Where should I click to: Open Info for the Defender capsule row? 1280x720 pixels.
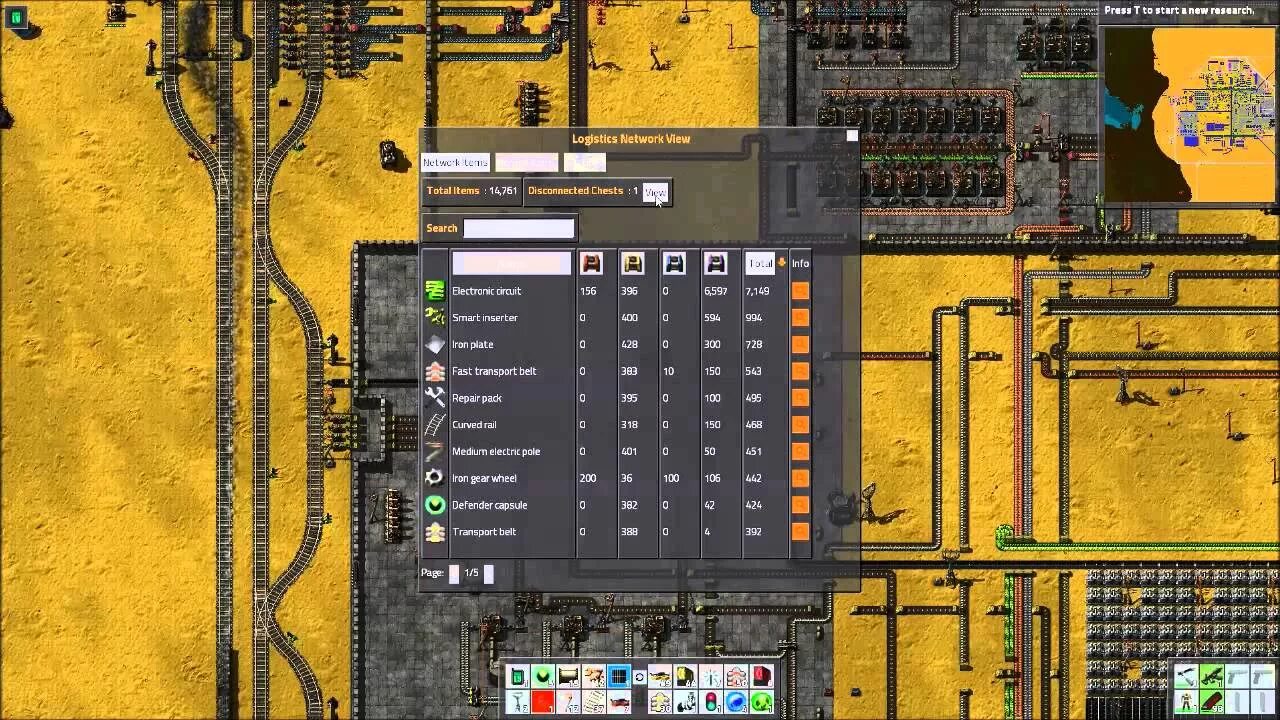[800, 505]
